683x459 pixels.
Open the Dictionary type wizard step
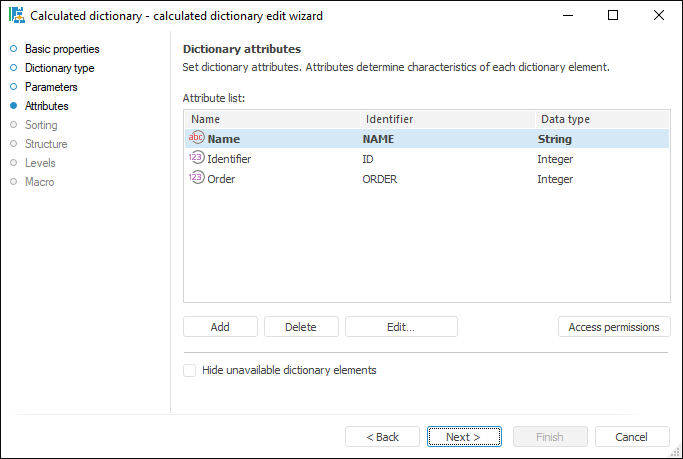point(59,68)
